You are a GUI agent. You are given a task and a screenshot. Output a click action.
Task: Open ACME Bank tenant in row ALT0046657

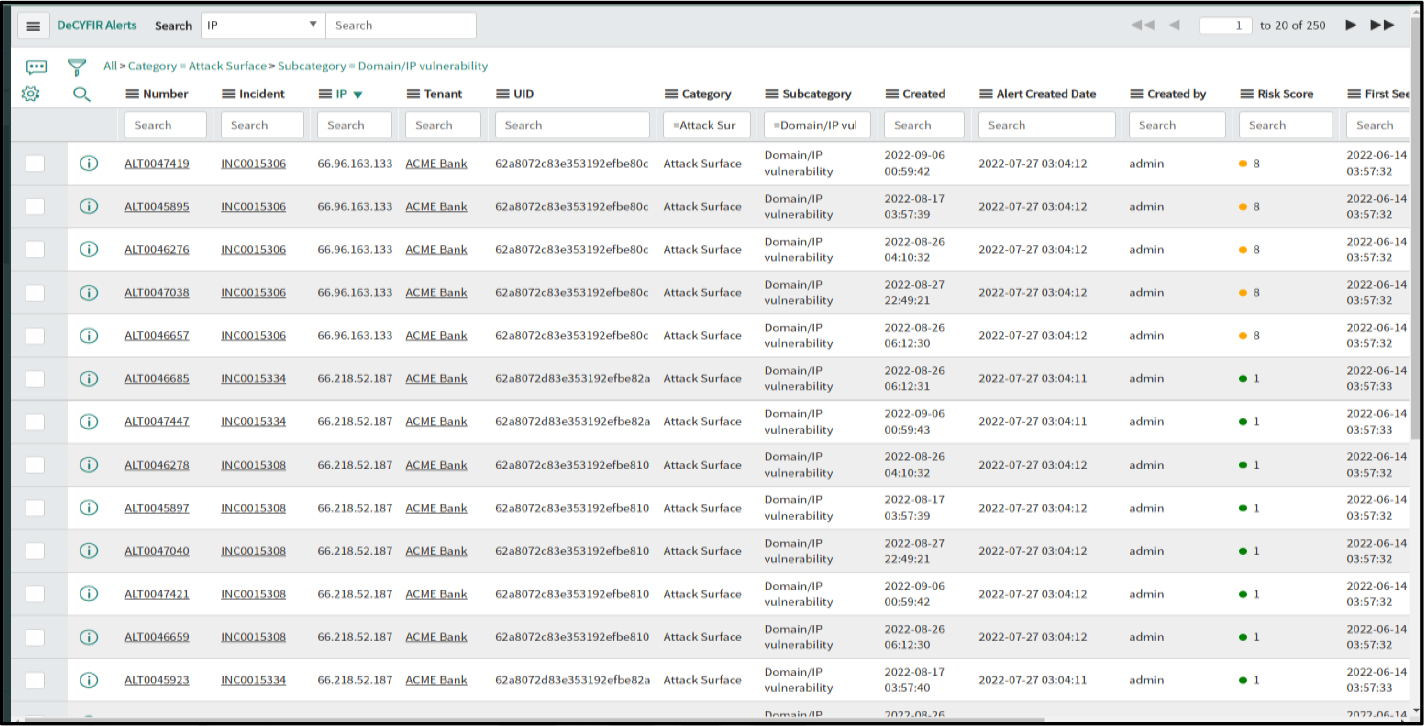436,335
